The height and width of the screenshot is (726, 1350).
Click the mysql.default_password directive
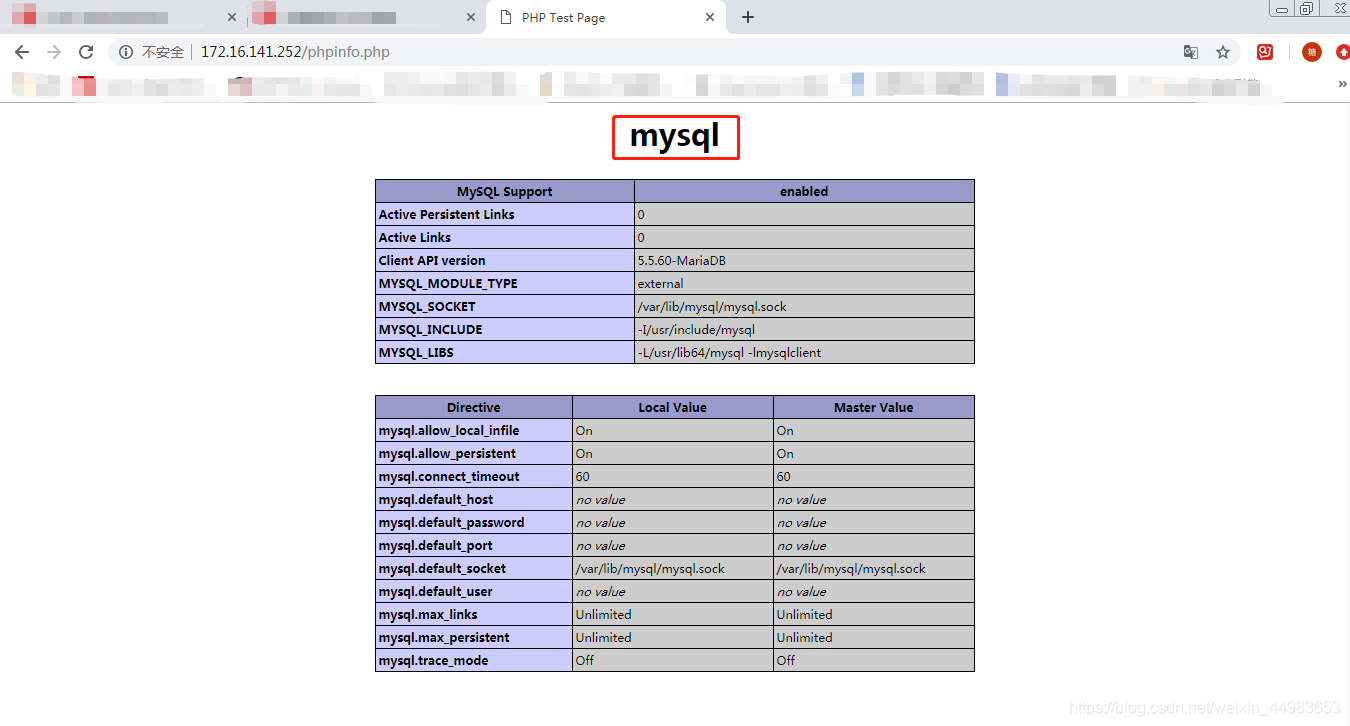point(452,522)
